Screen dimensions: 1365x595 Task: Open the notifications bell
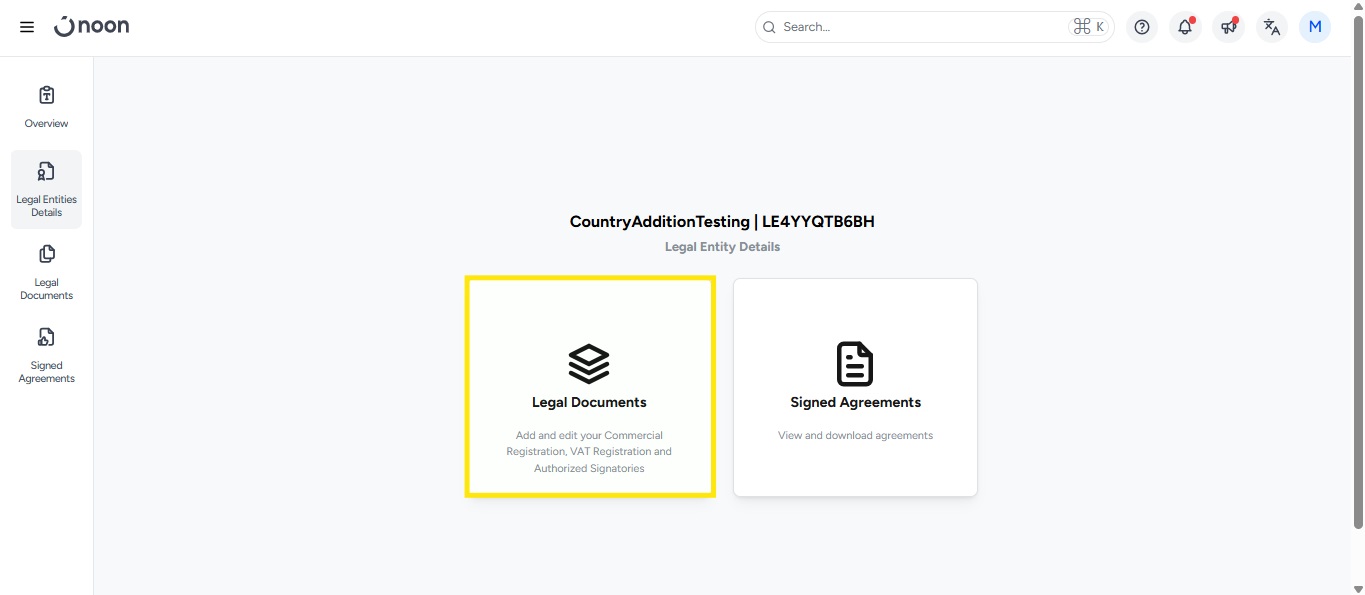click(x=1185, y=27)
